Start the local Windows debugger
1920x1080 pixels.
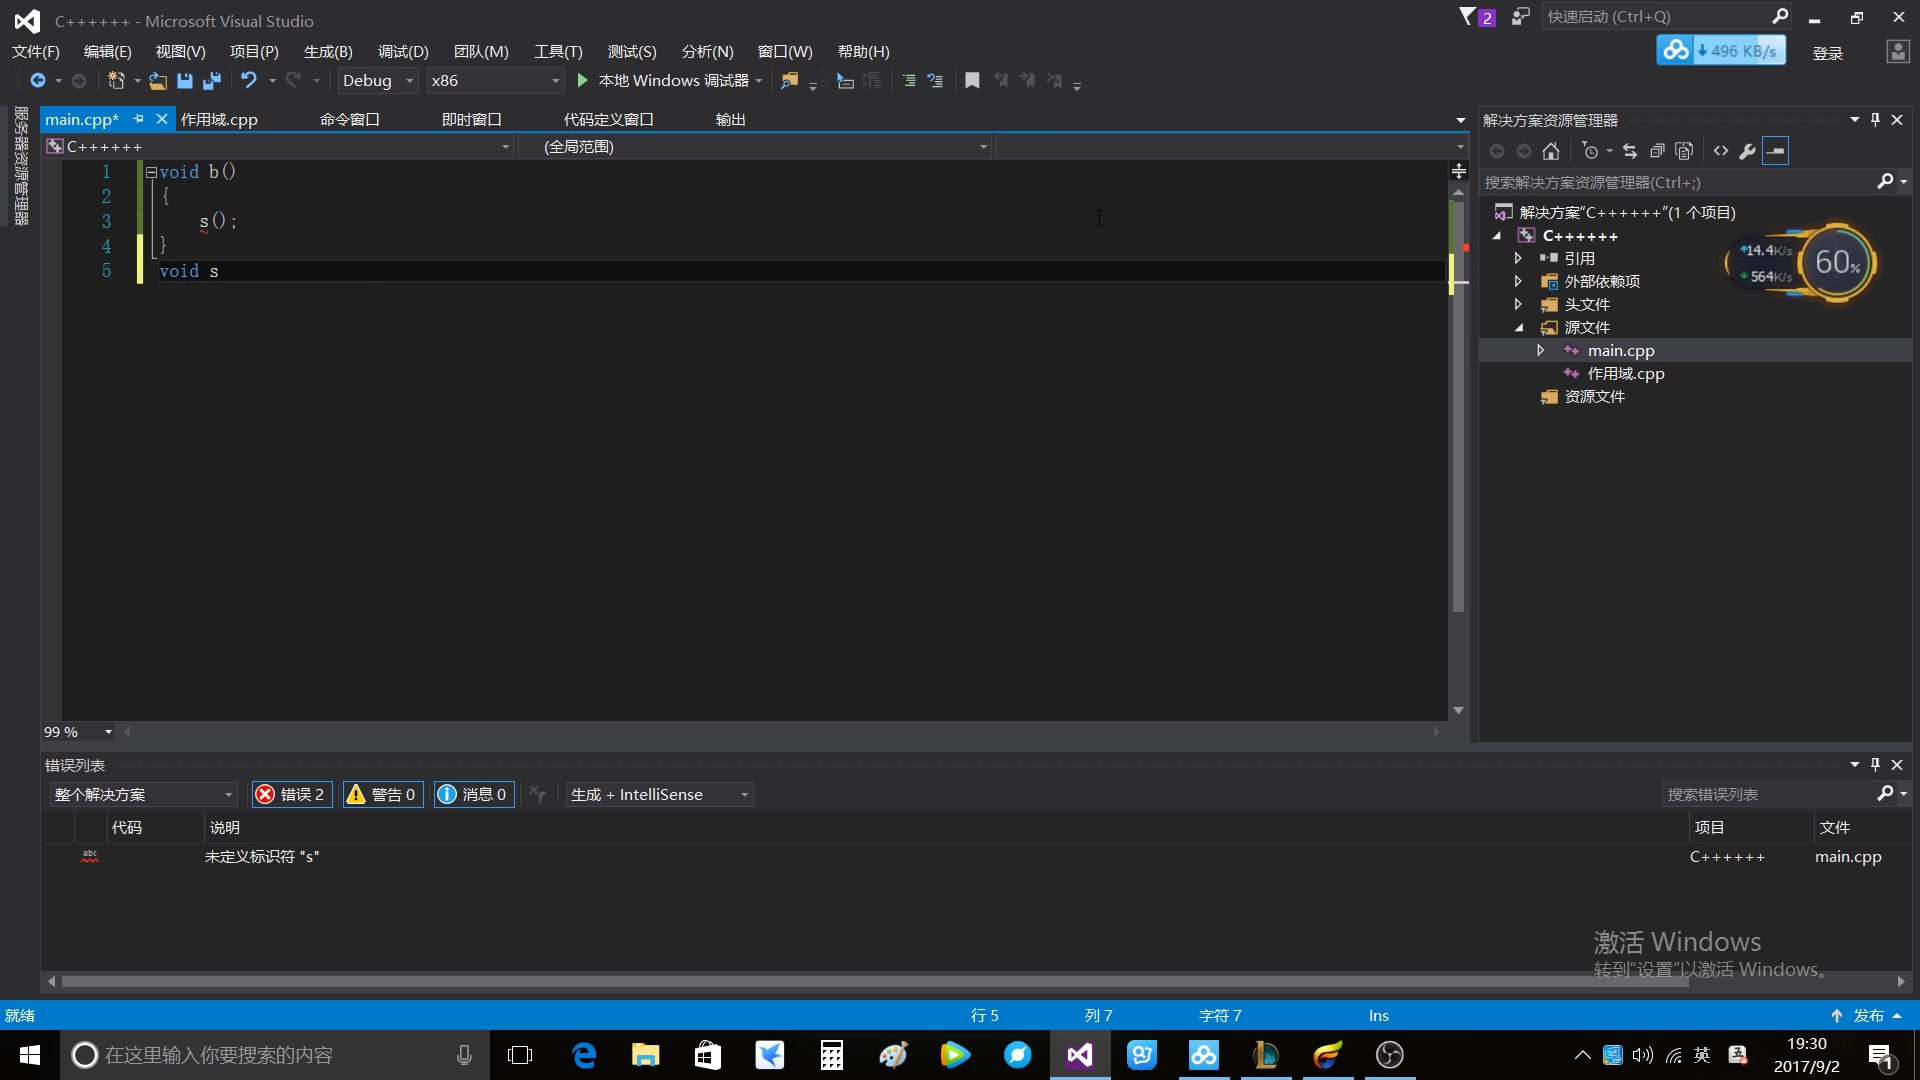point(665,81)
